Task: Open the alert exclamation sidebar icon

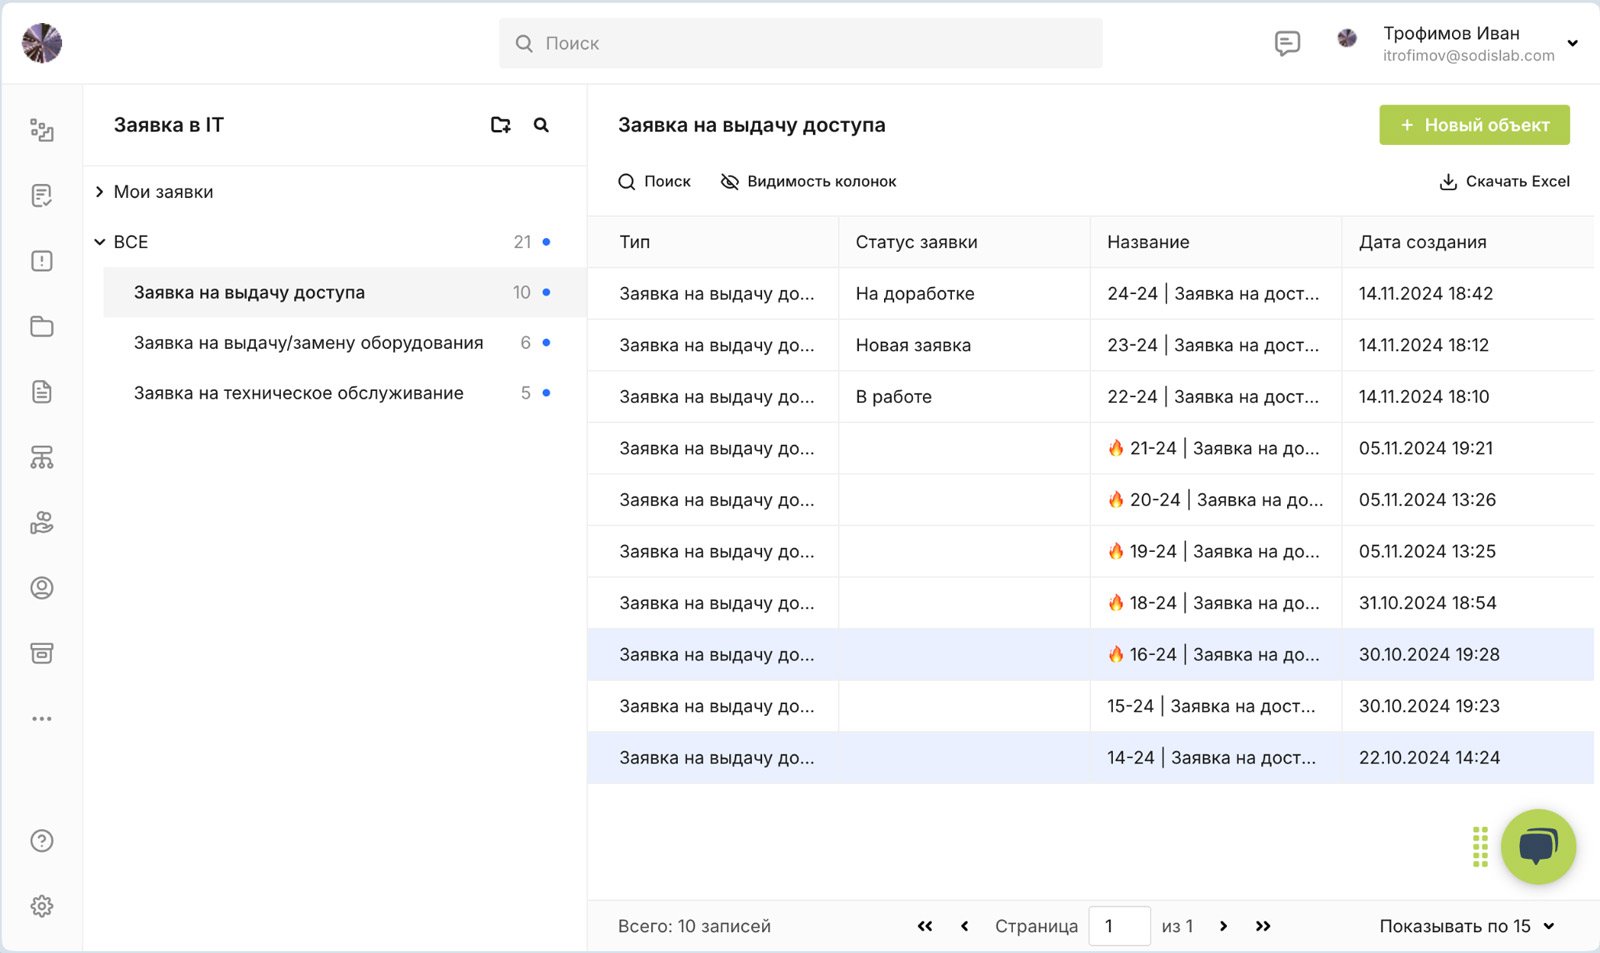Action: click(42, 261)
